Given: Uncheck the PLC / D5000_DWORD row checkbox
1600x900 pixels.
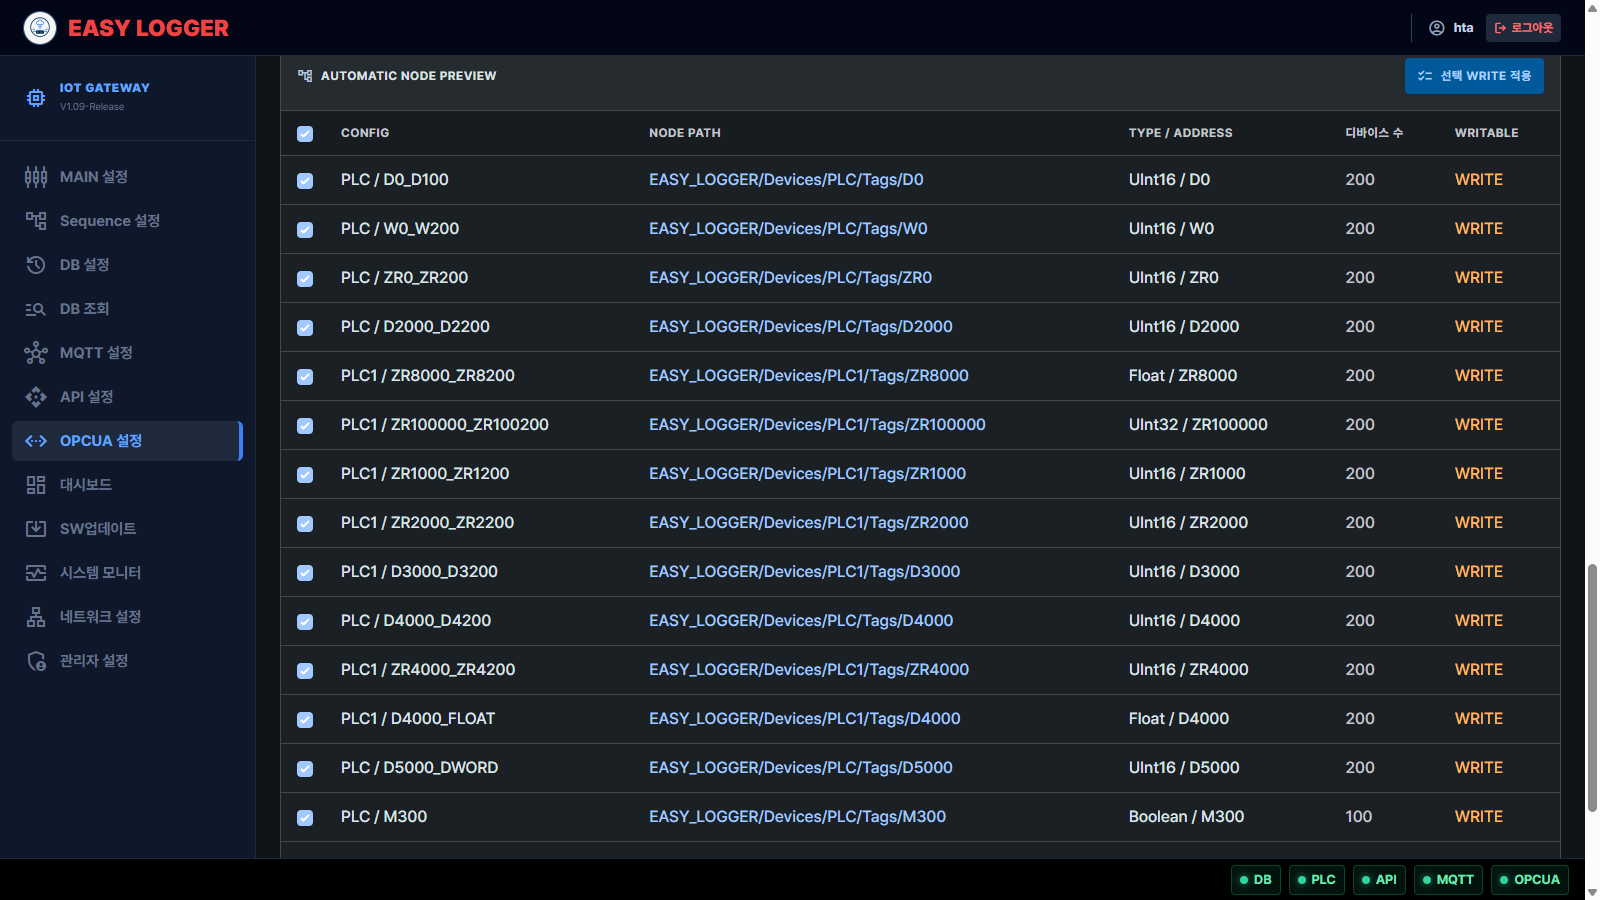Looking at the screenshot, I should (x=305, y=769).
